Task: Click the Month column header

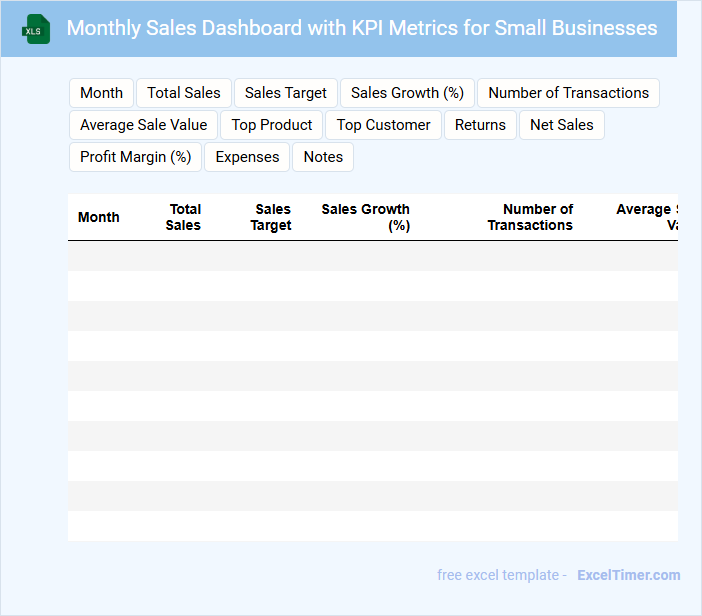Action: coord(98,217)
